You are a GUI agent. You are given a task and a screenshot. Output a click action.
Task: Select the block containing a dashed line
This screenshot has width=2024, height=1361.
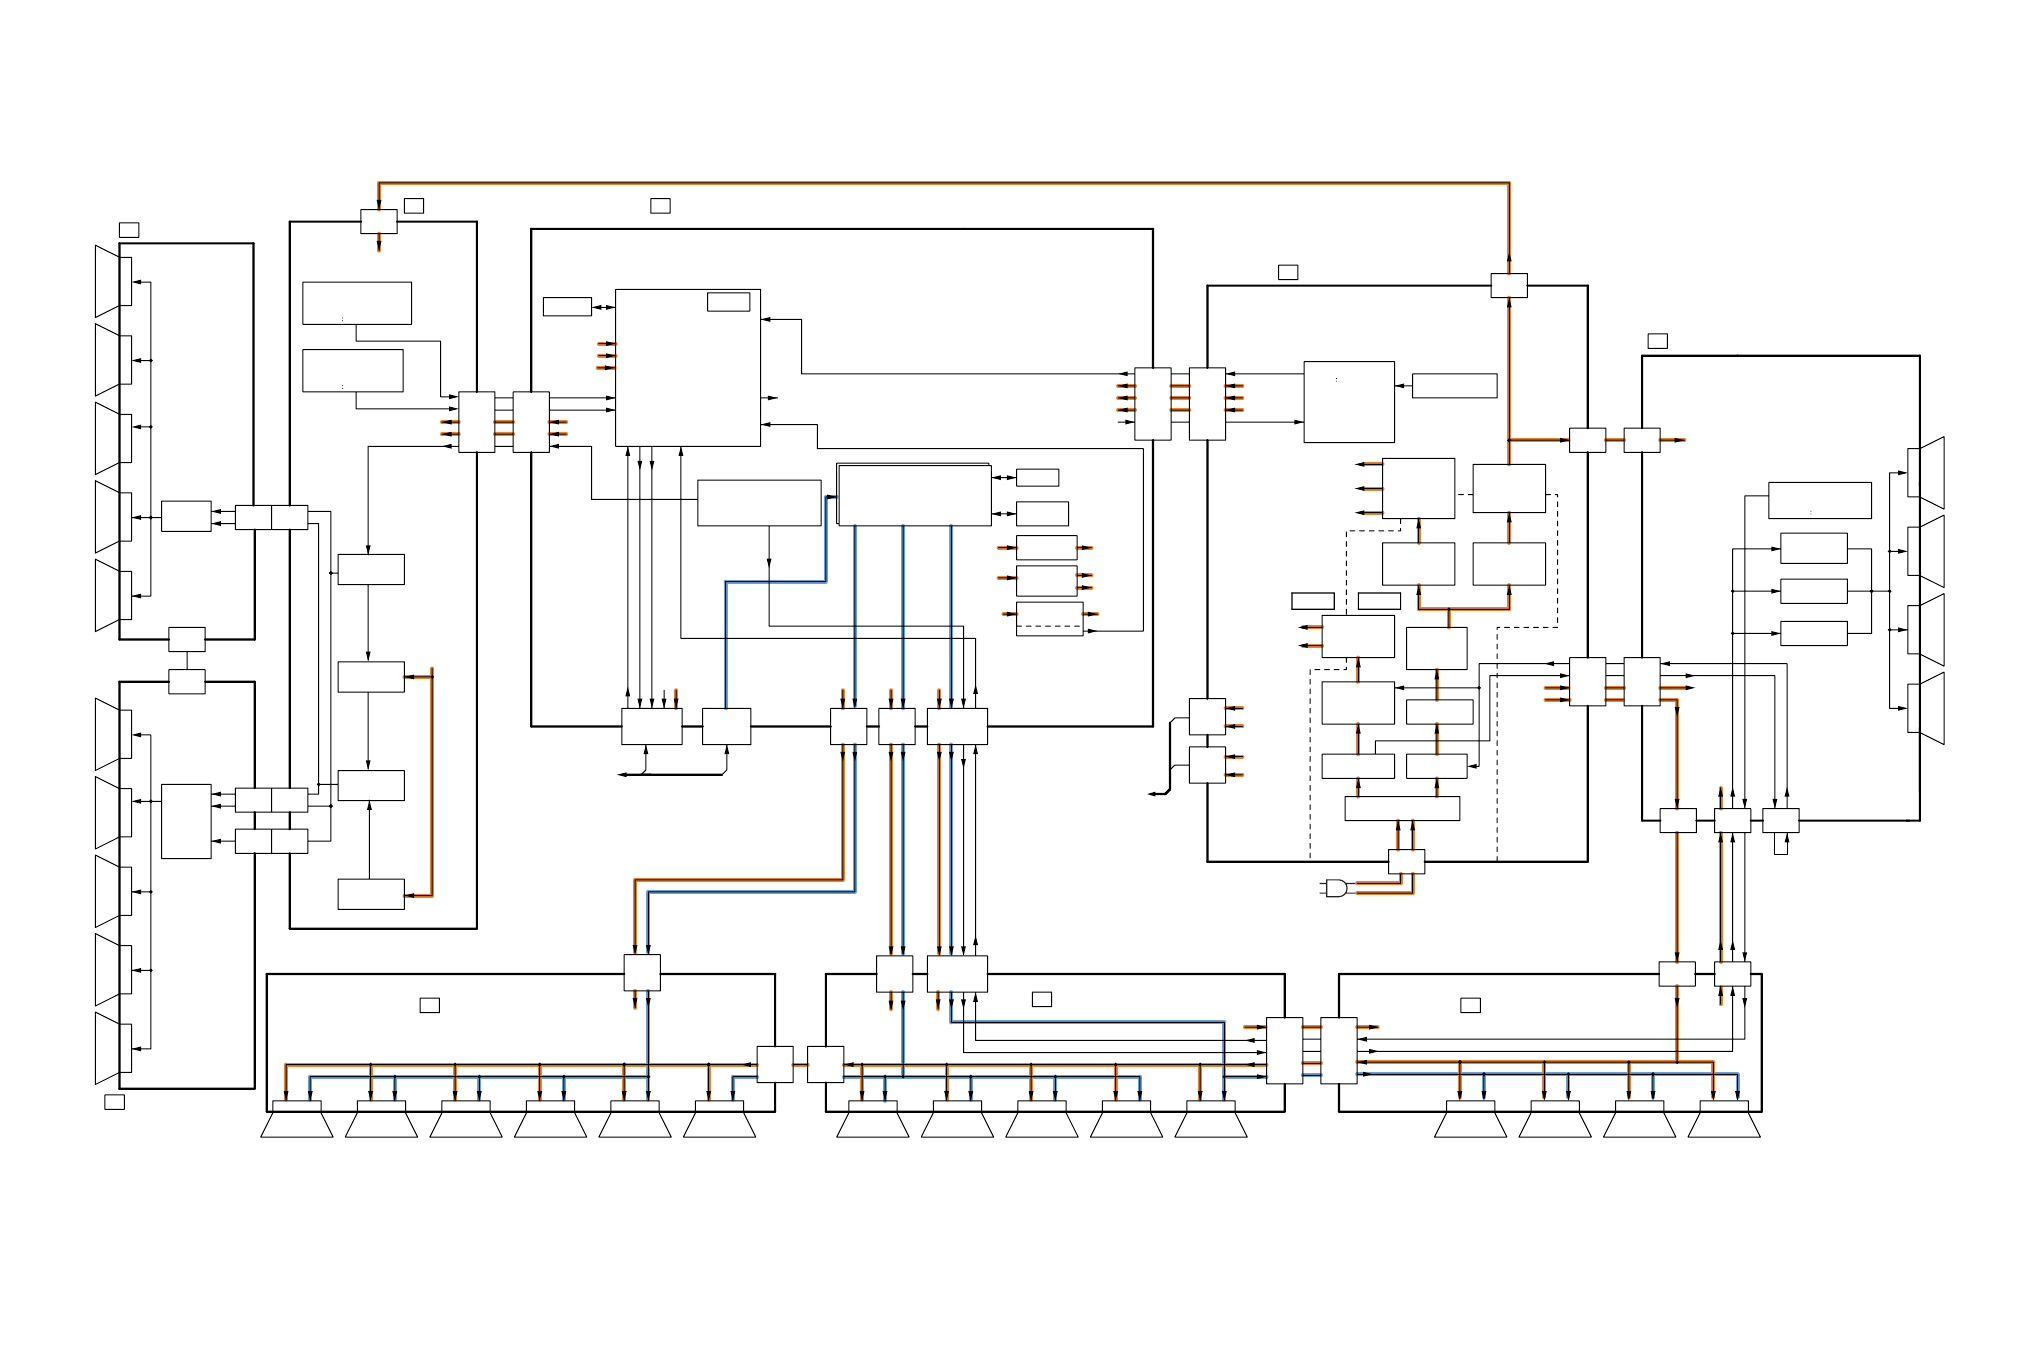(x=1049, y=619)
